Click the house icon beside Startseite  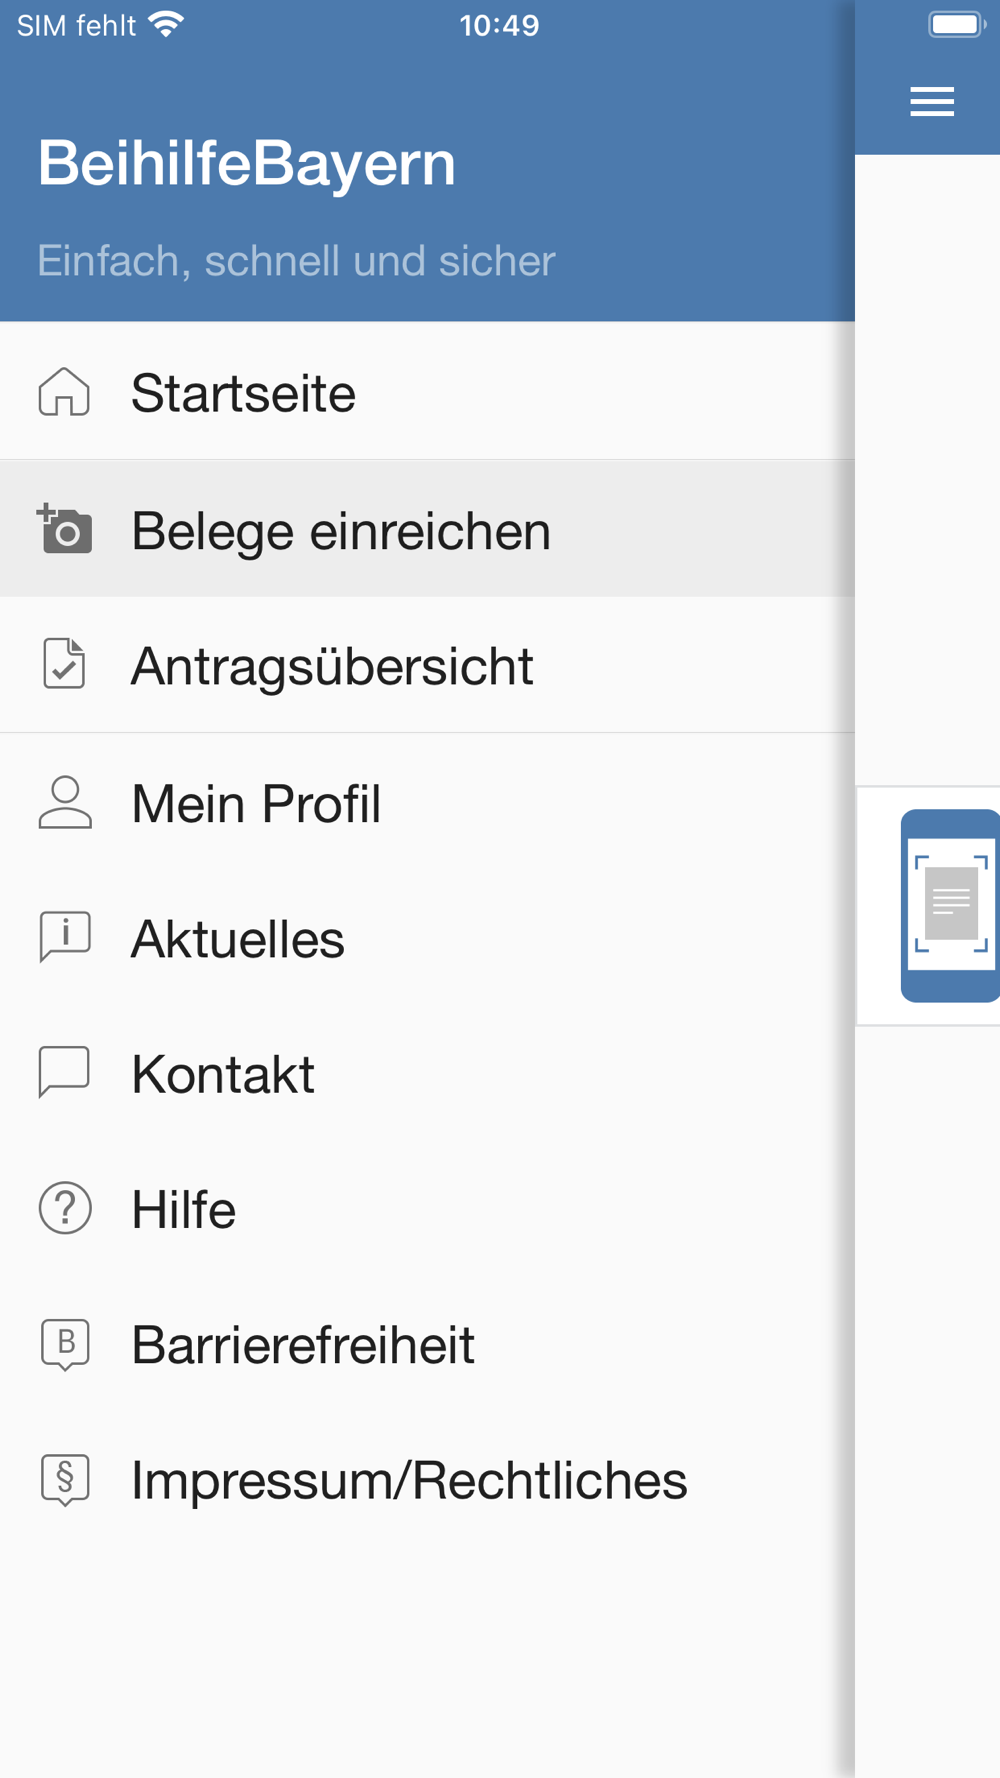(65, 392)
